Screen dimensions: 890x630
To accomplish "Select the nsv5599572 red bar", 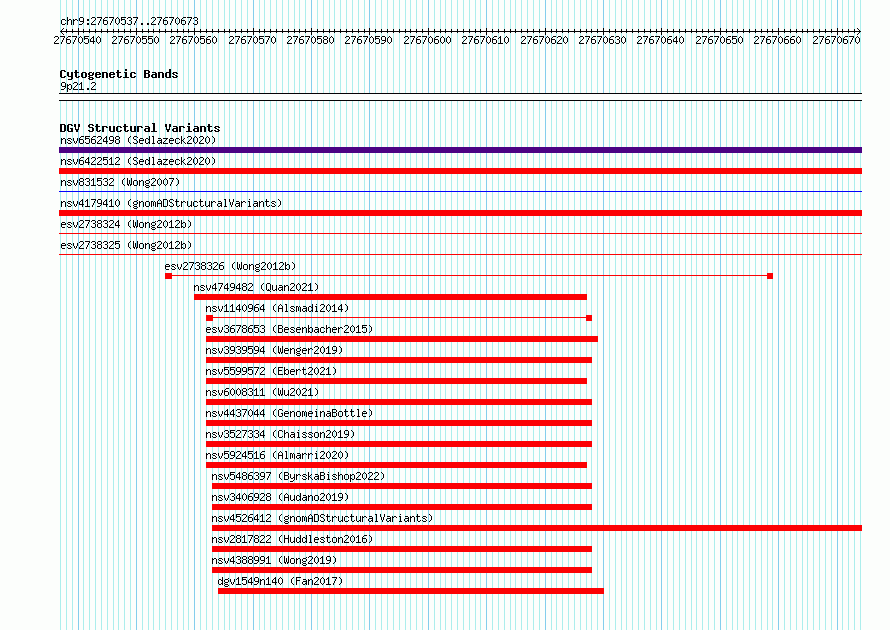I will (396, 381).
